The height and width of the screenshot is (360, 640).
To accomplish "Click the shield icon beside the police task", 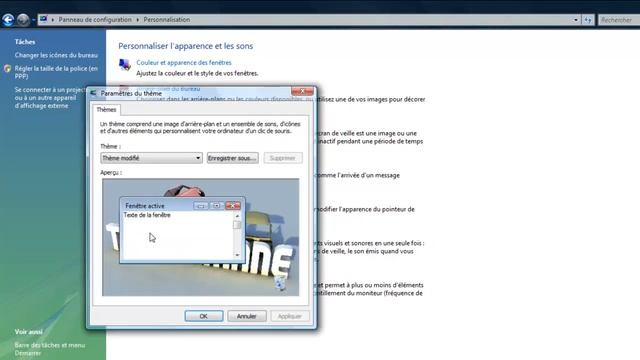I will point(7,69).
